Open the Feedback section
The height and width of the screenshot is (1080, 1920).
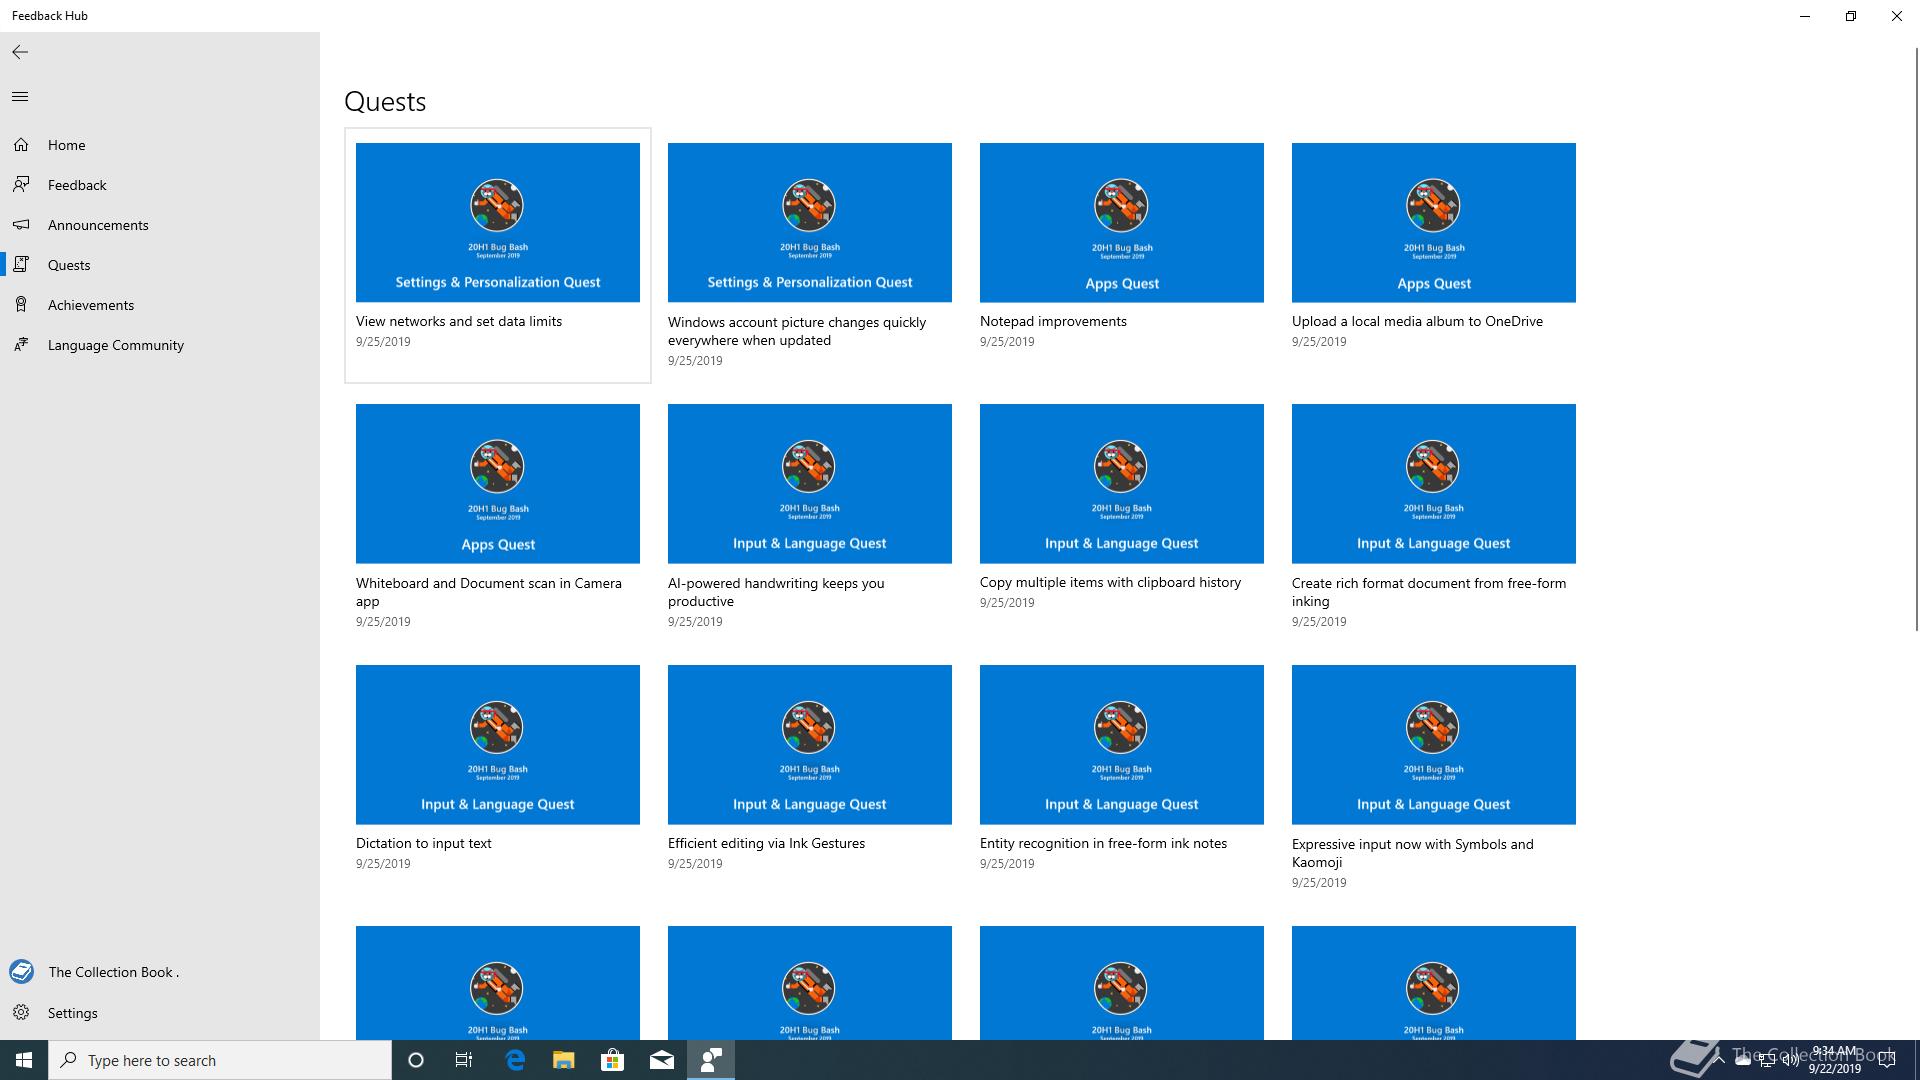pyautogui.click(x=77, y=185)
